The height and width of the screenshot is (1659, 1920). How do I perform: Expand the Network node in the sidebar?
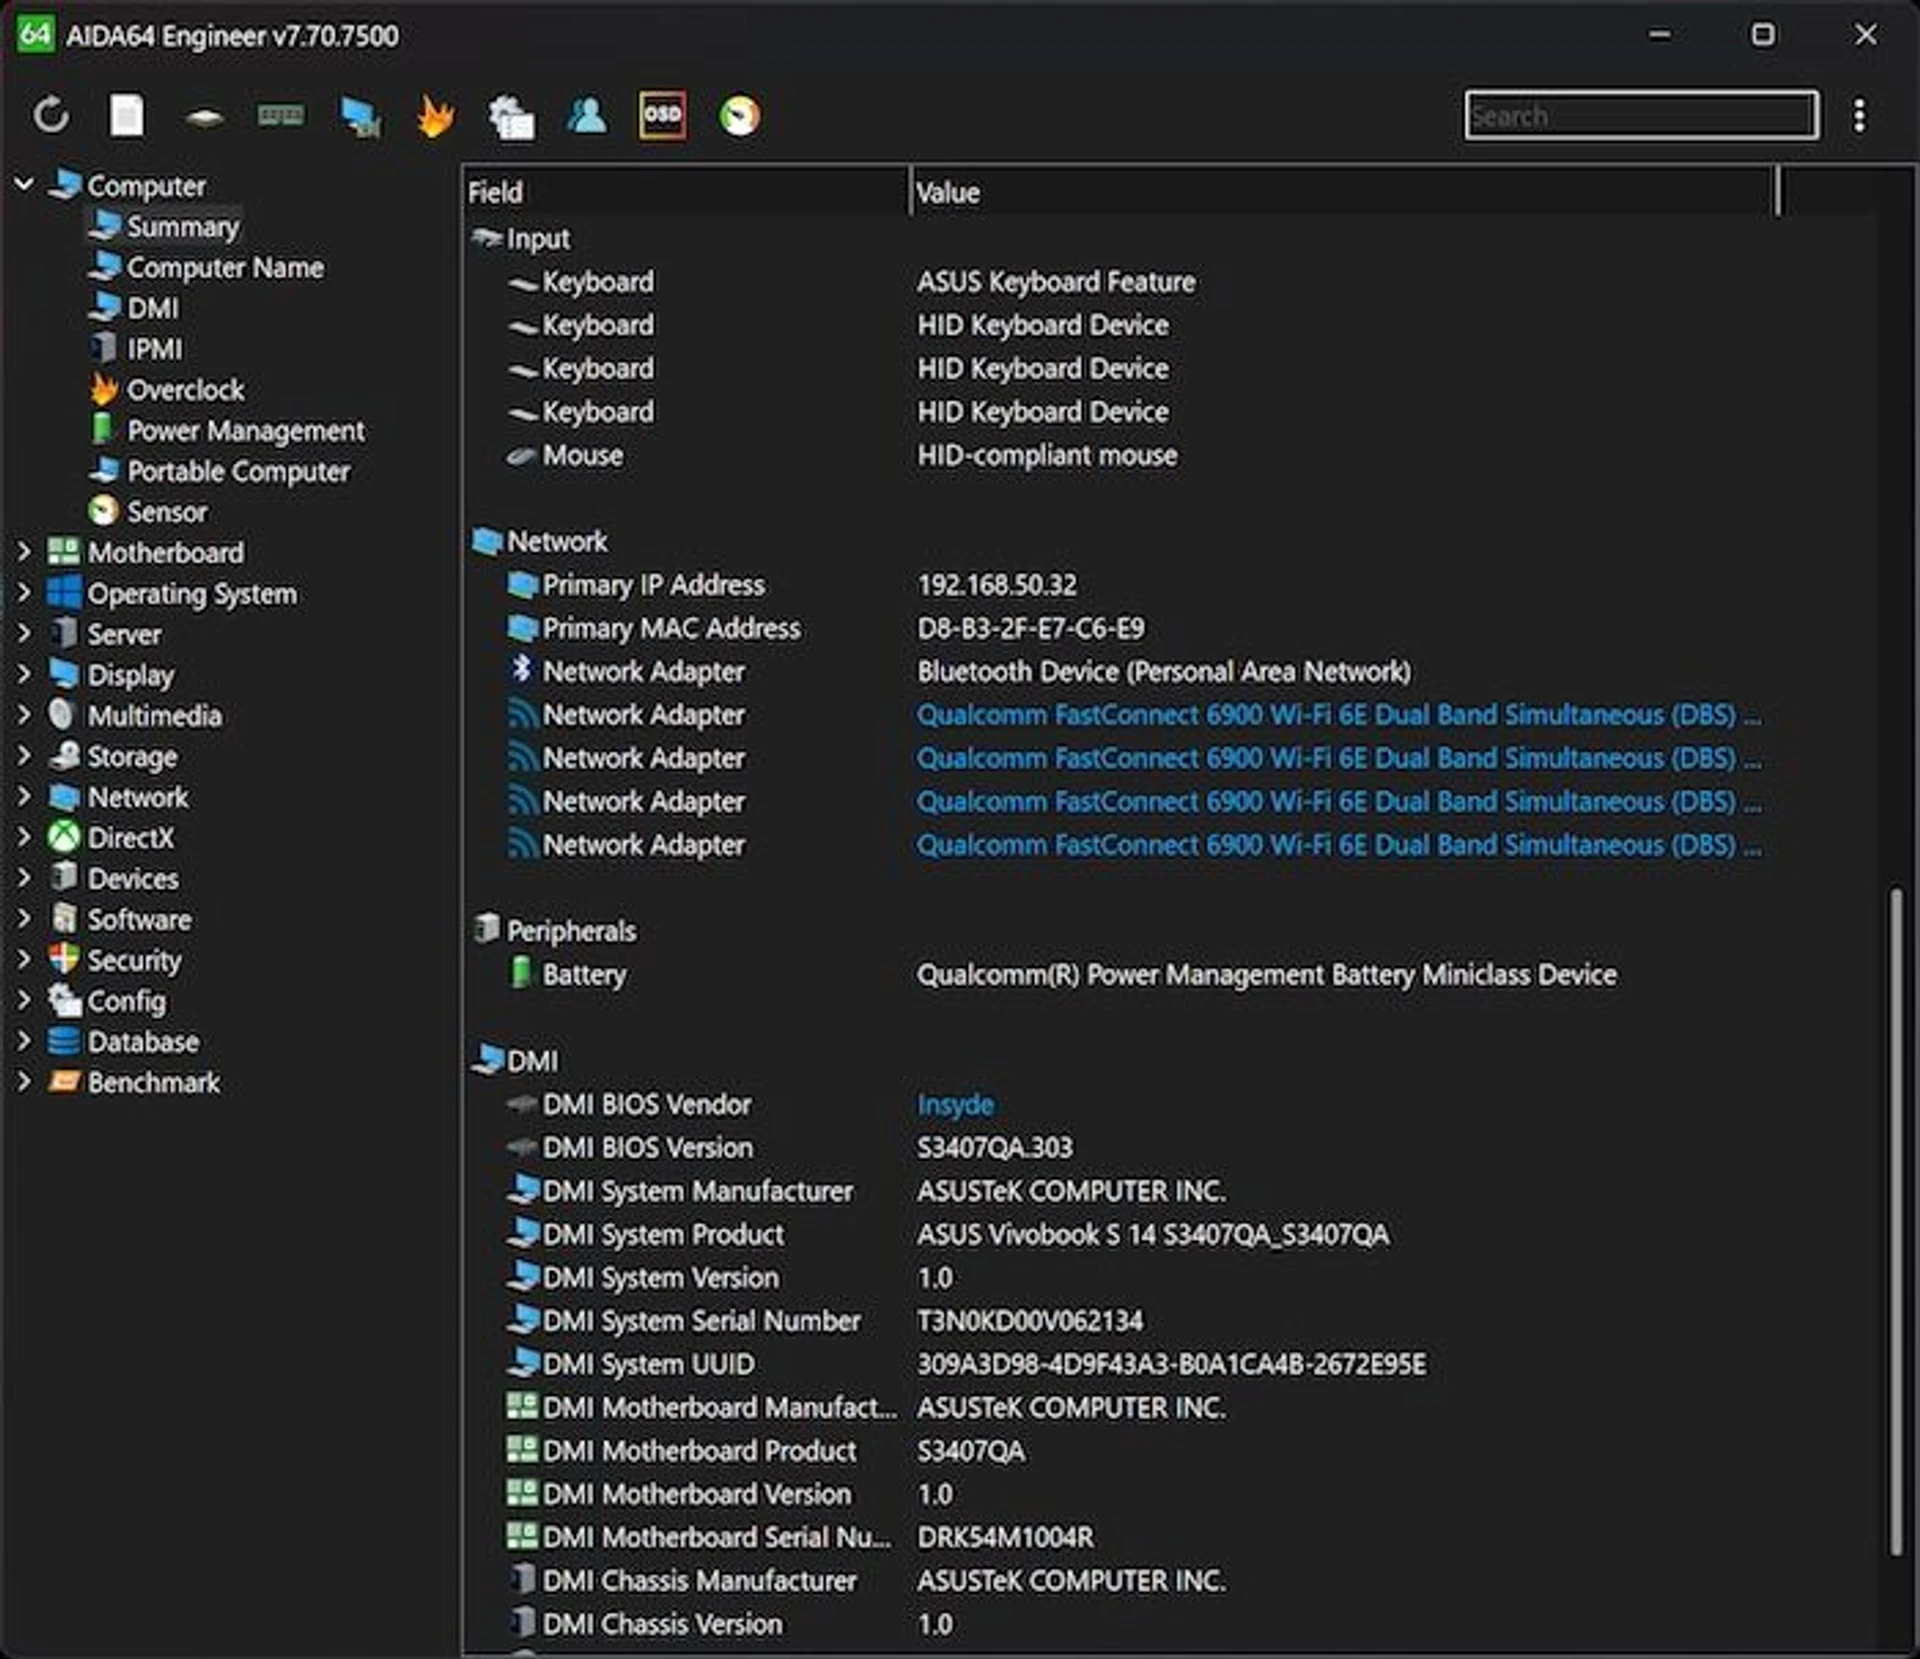(24, 796)
